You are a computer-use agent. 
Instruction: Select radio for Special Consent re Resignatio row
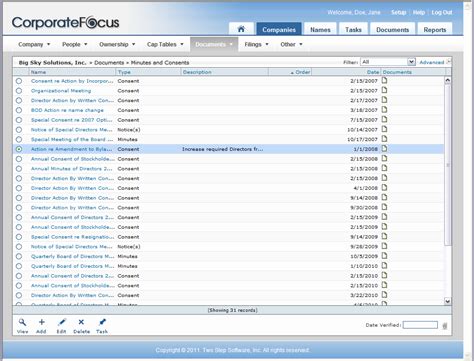click(19, 237)
